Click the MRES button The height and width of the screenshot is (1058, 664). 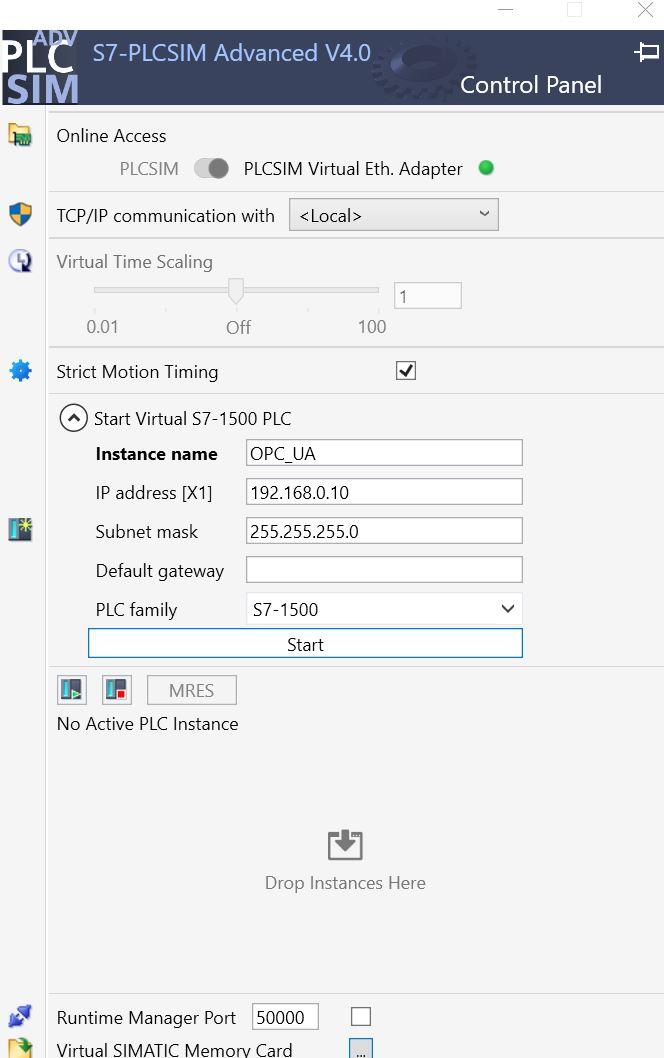click(192, 690)
